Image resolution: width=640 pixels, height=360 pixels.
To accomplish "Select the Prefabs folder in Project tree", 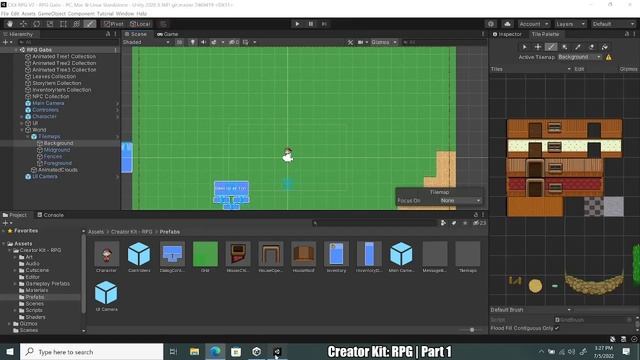I will point(35,297).
